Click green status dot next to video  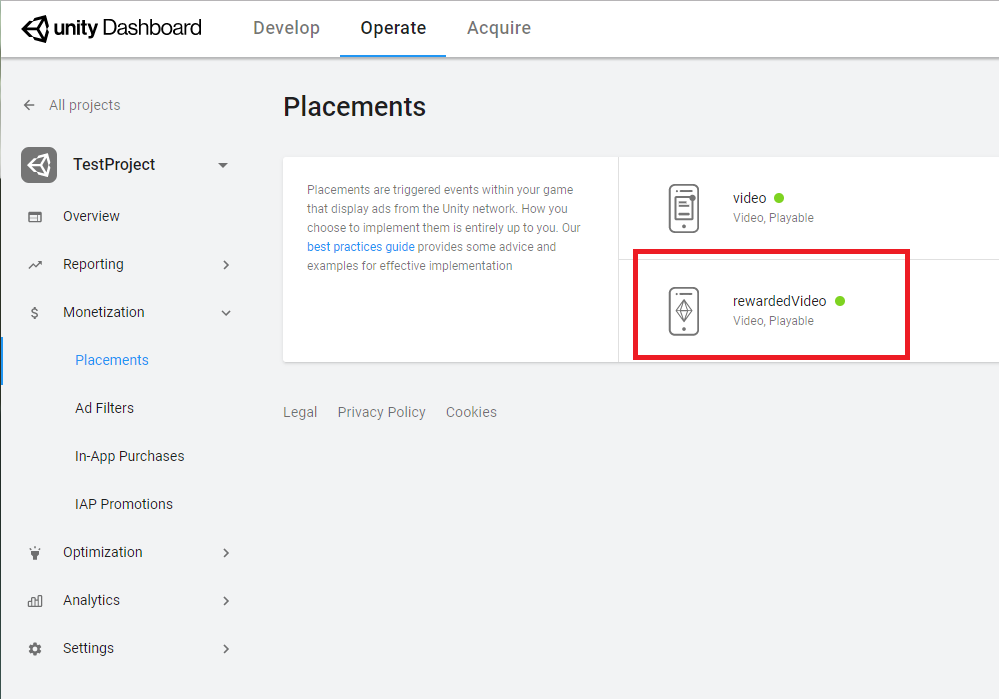click(x=779, y=198)
